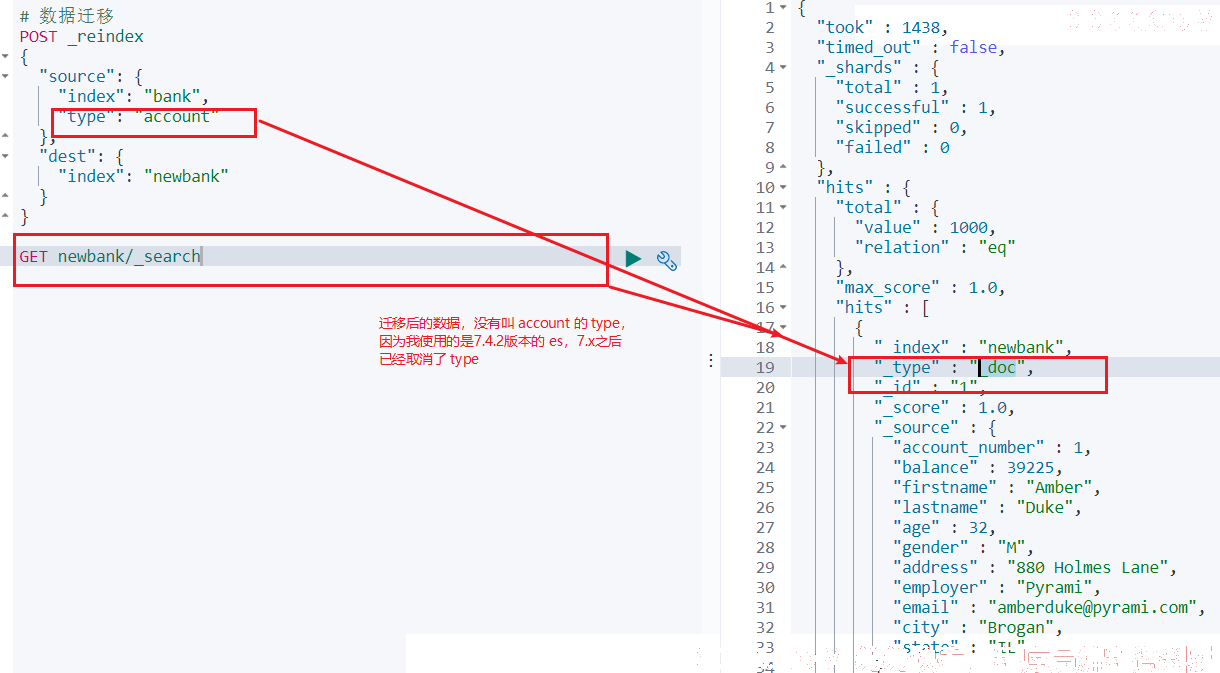Fold the "_source" object at line 22
Image resolution: width=1220 pixels, height=673 pixels.
784,427
